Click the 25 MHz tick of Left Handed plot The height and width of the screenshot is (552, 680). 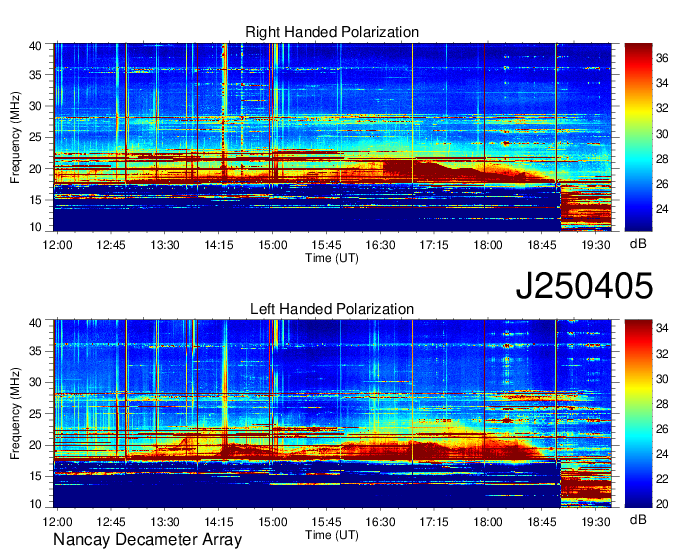click(x=36, y=414)
